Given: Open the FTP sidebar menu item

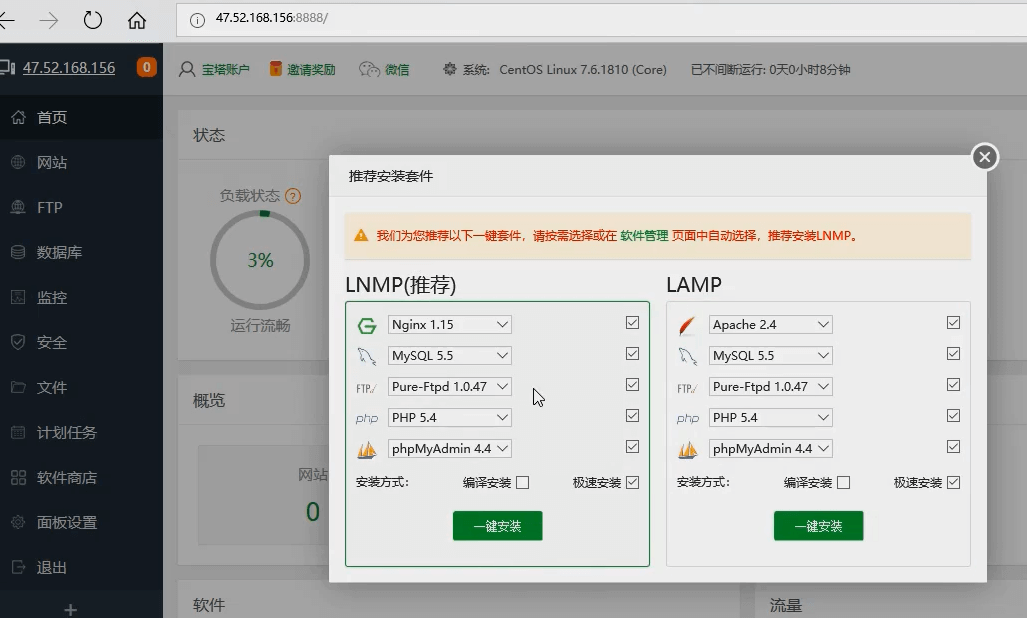Looking at the screenshot, I should click(x=81, y=208).
